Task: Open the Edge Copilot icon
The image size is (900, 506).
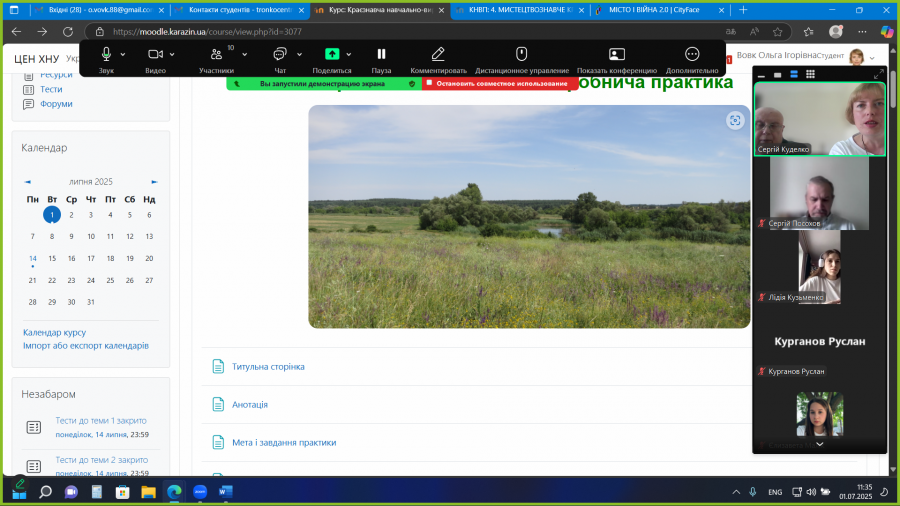Action: 886,32
